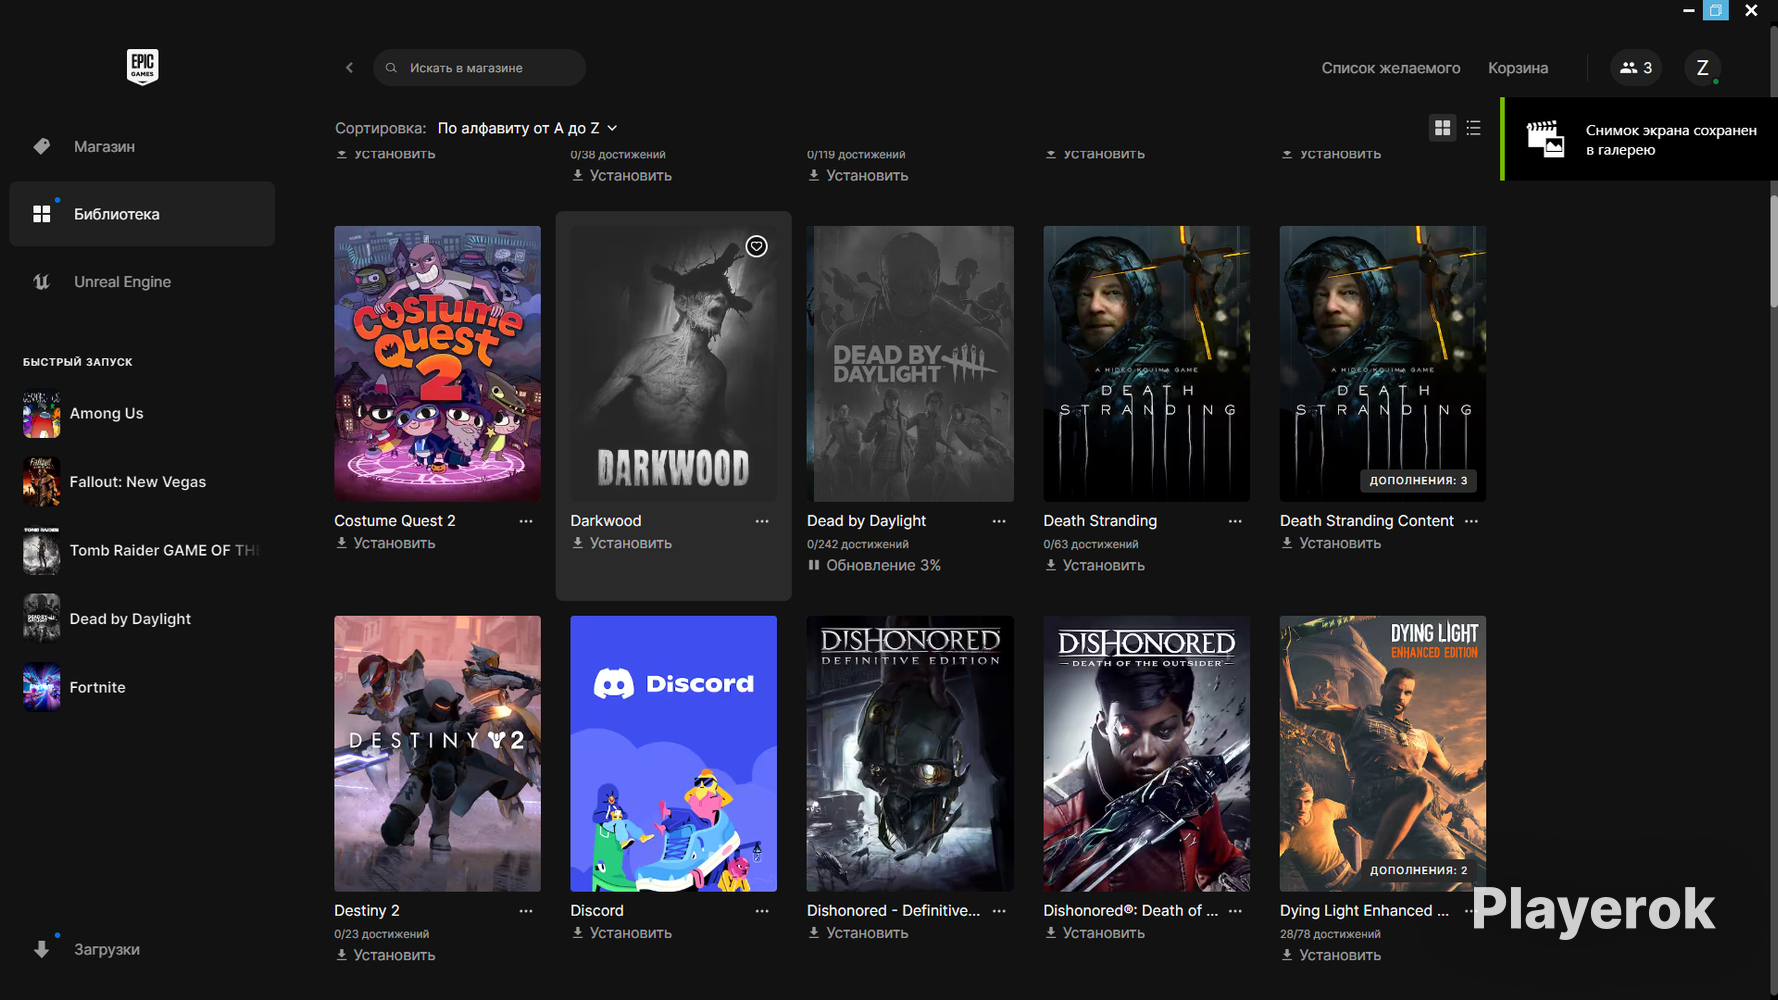The width and height of the screenshot is (1778, 1000).
Task: Switch to list view
Action: click(x=1473, y=128)
